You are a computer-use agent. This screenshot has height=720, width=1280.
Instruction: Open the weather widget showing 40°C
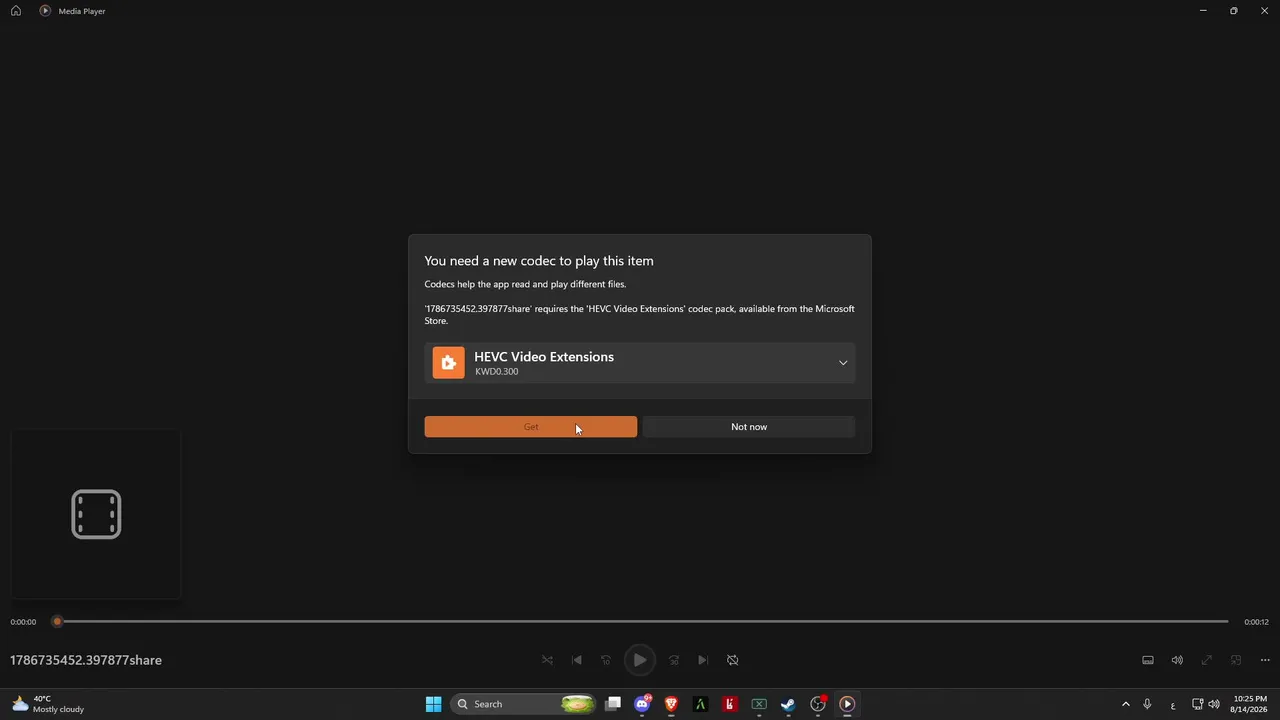click(x=48, y=704)
